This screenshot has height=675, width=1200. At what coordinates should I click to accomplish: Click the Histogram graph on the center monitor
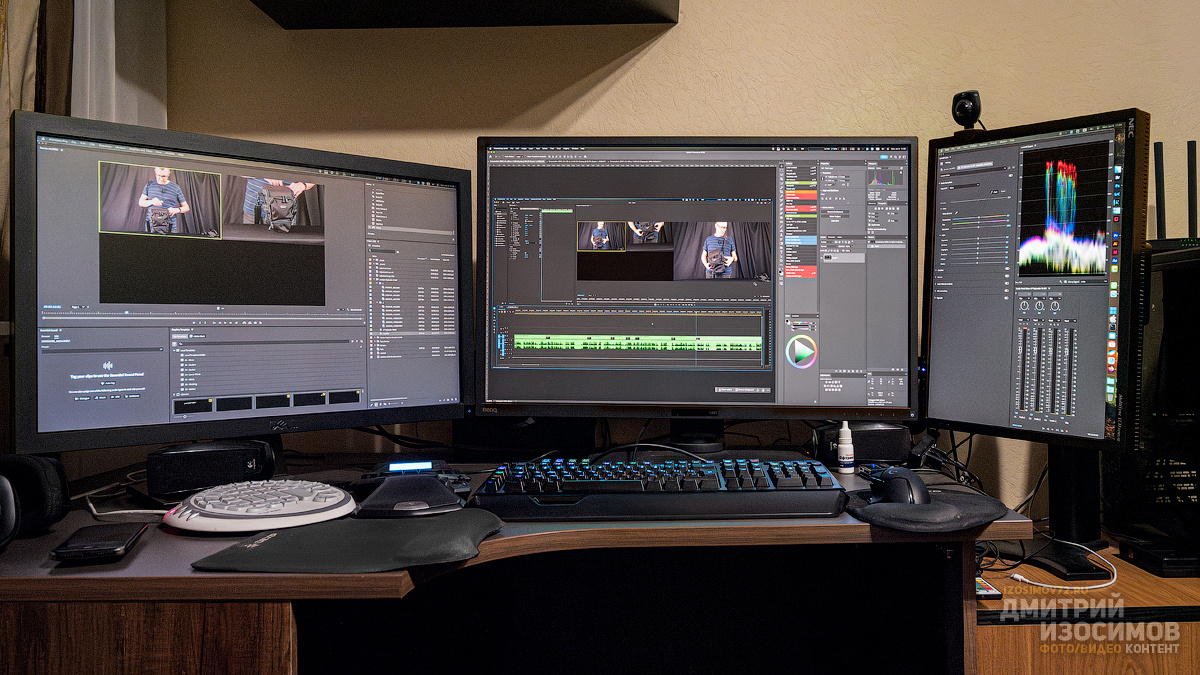(886, 177)
